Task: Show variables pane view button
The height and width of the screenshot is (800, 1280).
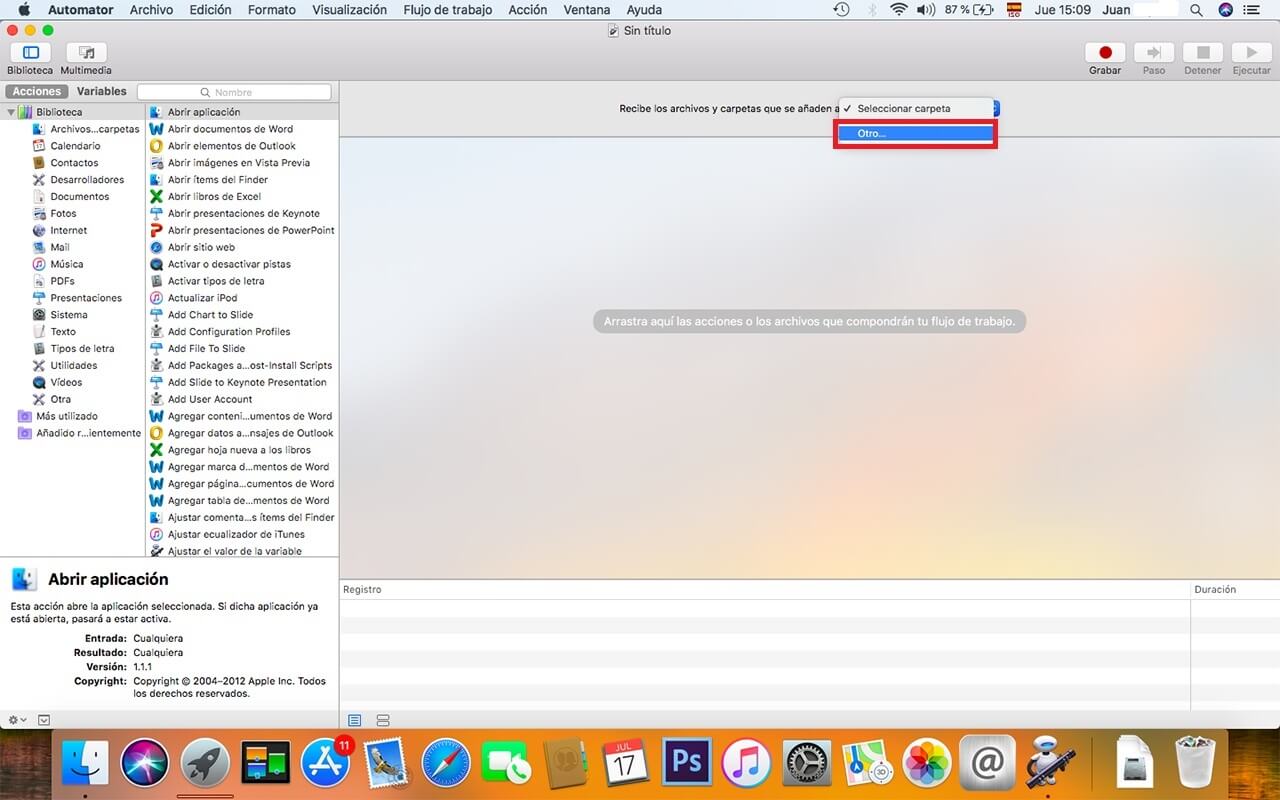Action: coord(383,720)
